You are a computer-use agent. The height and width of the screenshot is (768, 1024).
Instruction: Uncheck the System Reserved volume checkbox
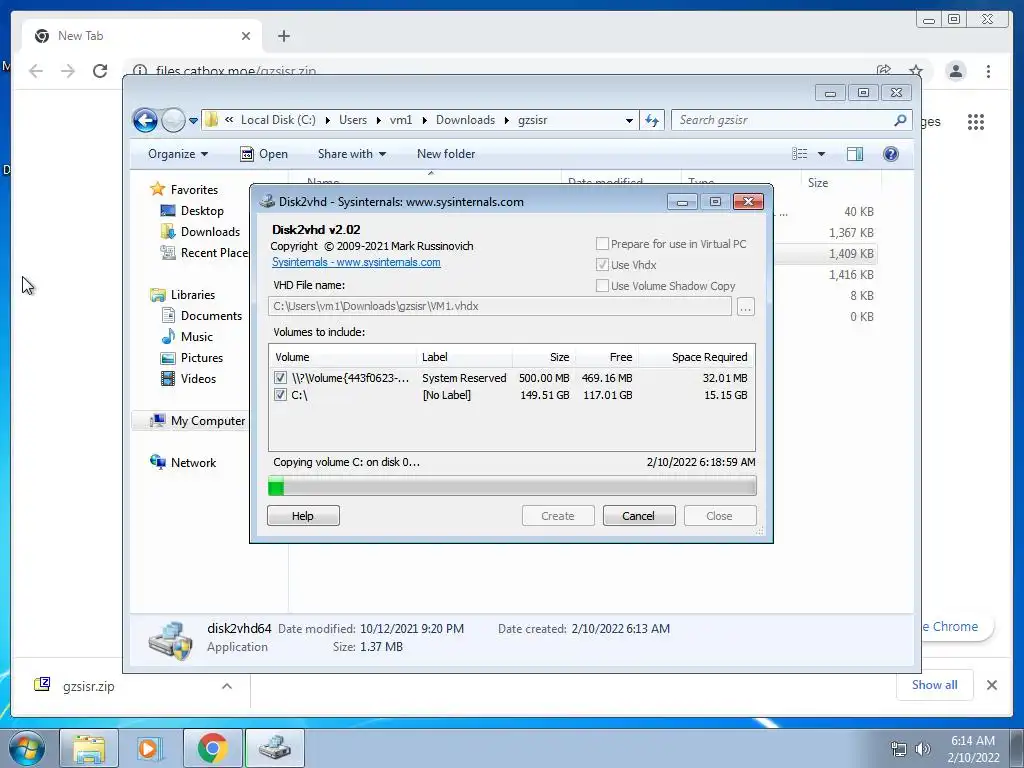click(280, 377)
